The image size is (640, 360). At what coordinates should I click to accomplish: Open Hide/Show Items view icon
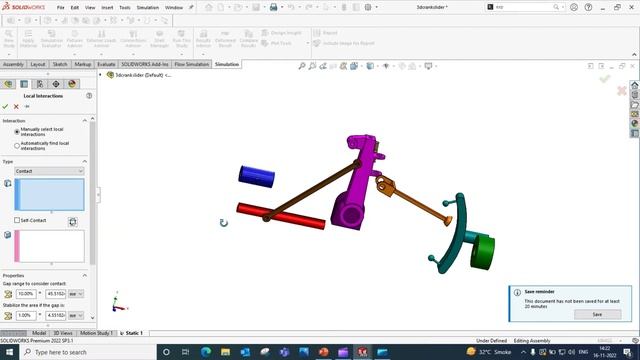(386, 66)
